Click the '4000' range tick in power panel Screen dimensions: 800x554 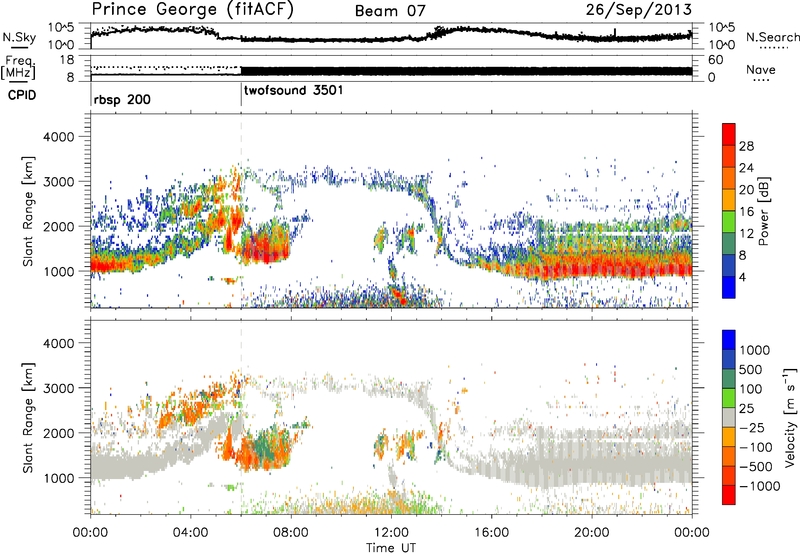[x=58, y=137]
